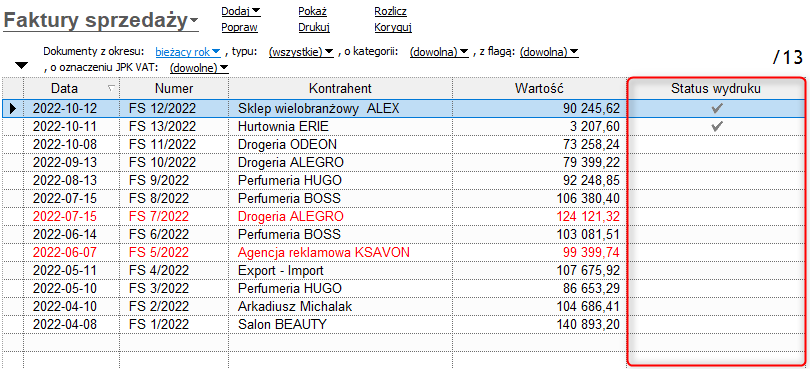810x369 pixels.
Task: Open the flag (dowolna) filter dropdown
Action: pos(549,52)
